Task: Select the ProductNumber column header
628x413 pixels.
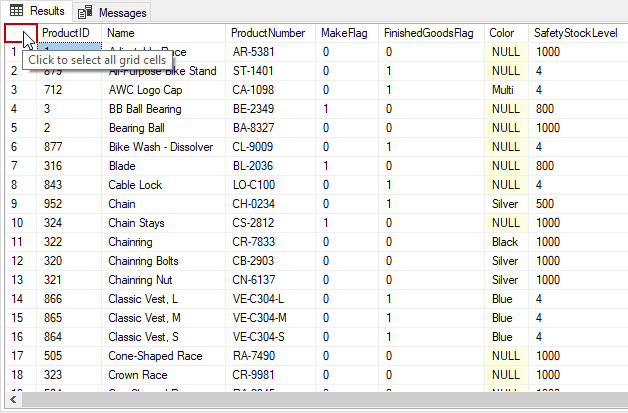Action: click(271, 33)
